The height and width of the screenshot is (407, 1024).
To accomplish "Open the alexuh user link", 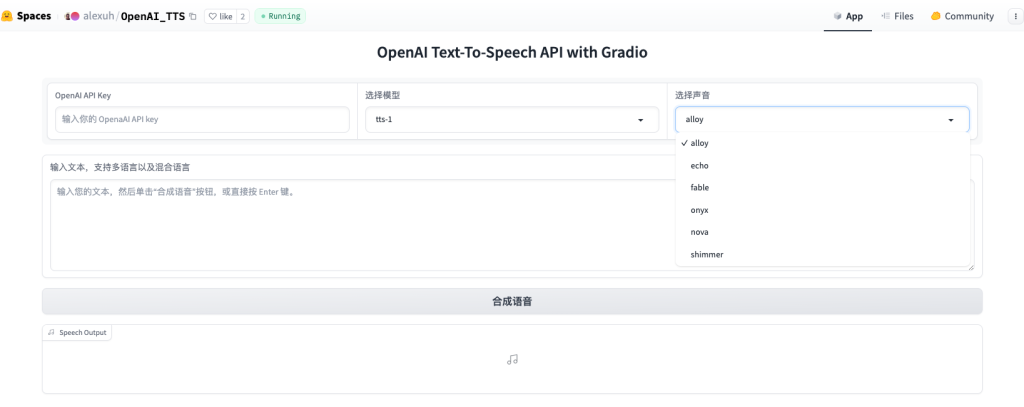I will click(98, 16).
